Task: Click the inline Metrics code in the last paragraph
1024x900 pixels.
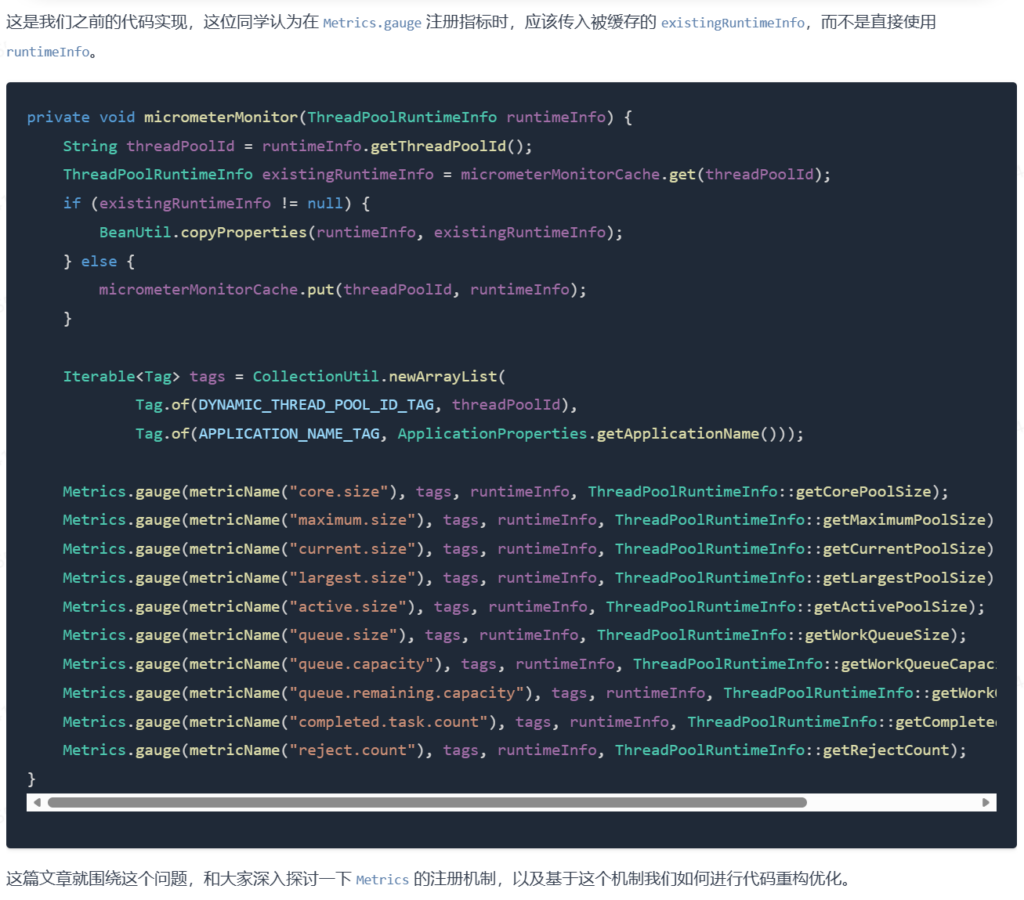Action: (x=382, y=880)
